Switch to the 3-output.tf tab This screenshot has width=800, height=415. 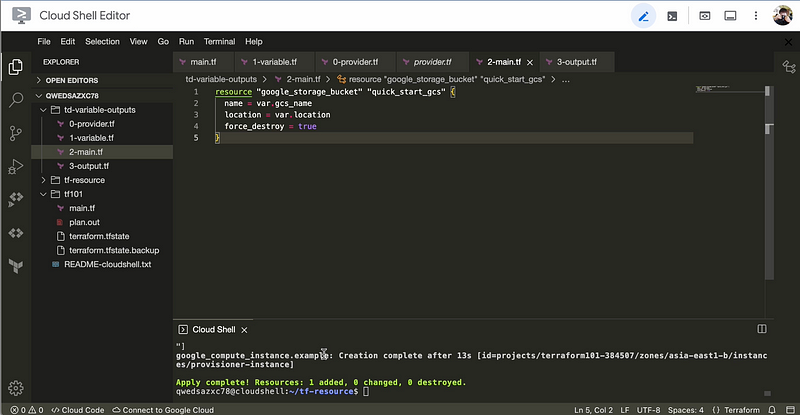point(577,62)
